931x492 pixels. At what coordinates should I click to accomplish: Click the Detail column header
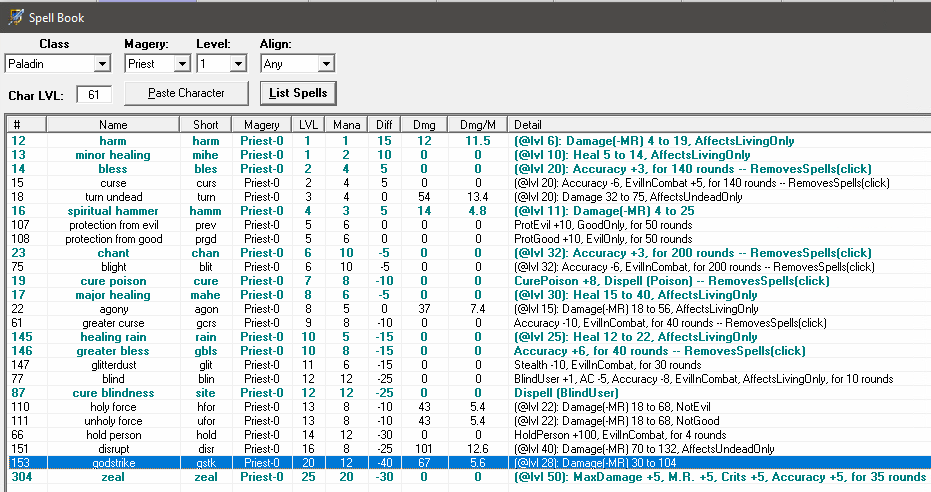[528, 125]
